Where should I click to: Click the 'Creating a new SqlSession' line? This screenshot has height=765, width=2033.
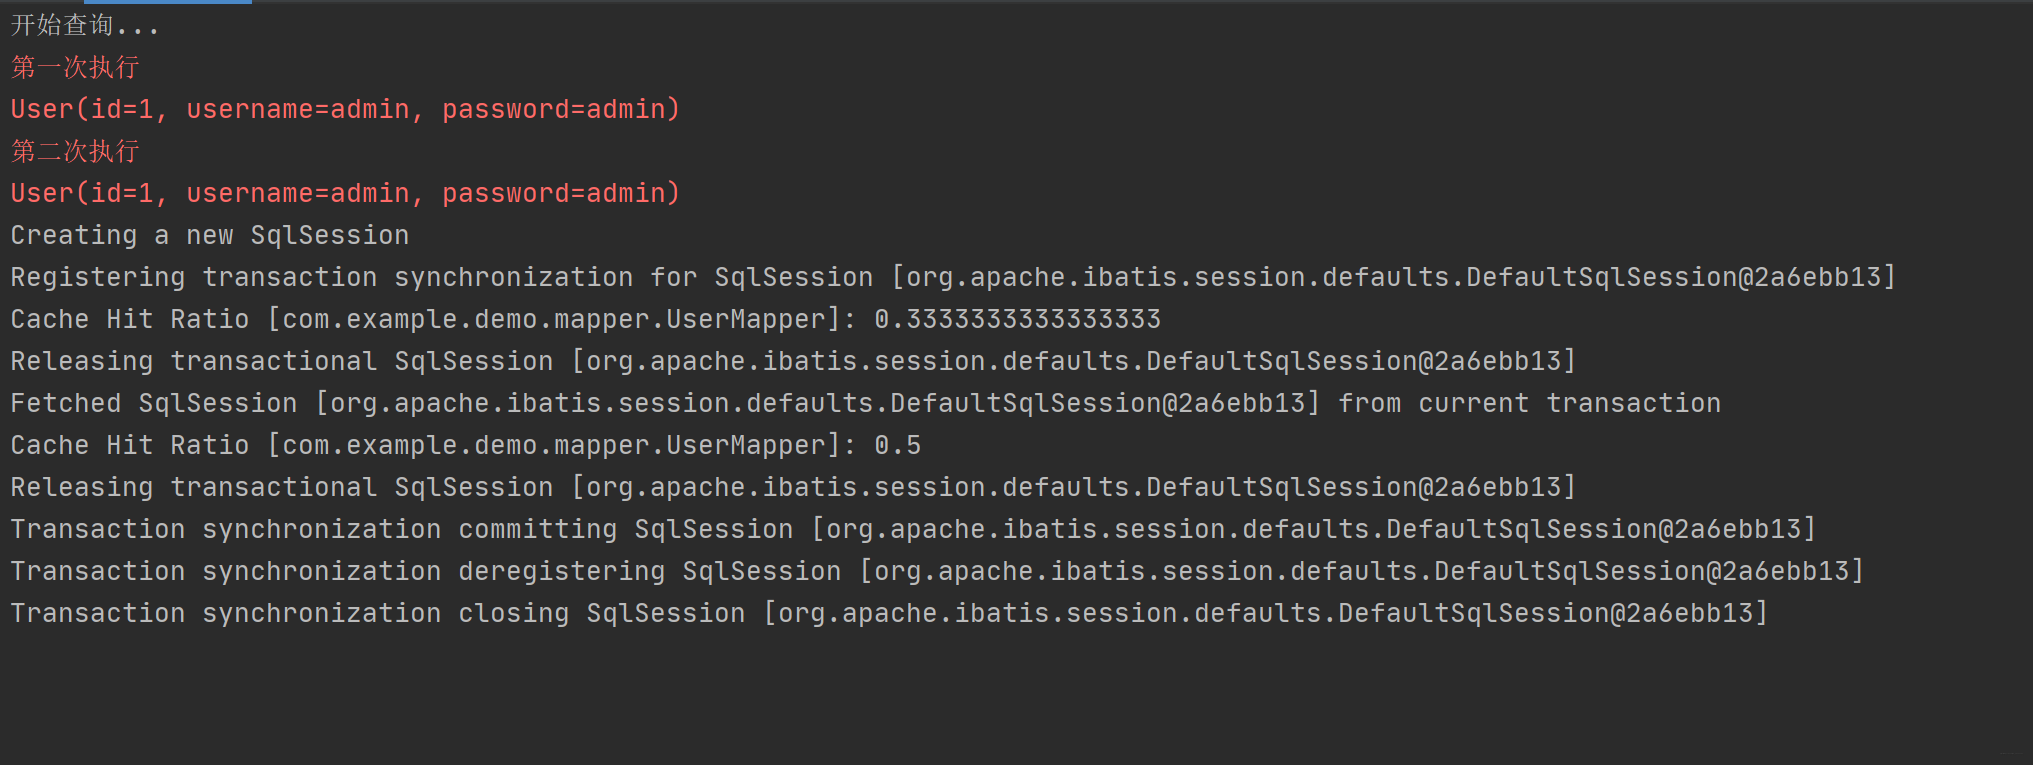[210, 235]
